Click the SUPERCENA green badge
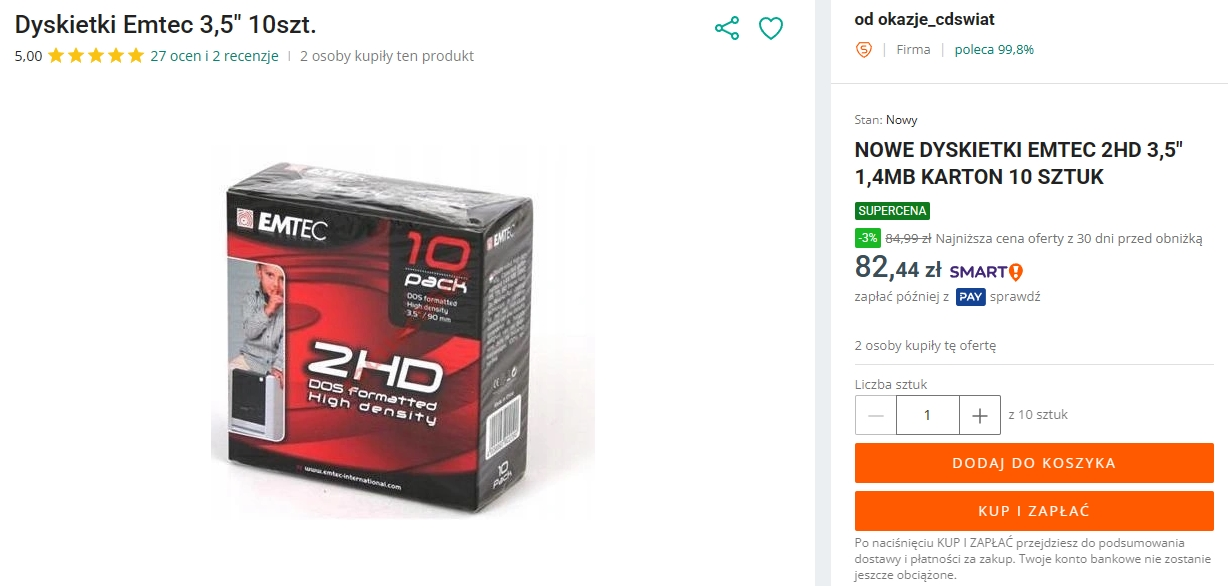This screenshot has width=1228, height=586. click(x=892, y=211)
